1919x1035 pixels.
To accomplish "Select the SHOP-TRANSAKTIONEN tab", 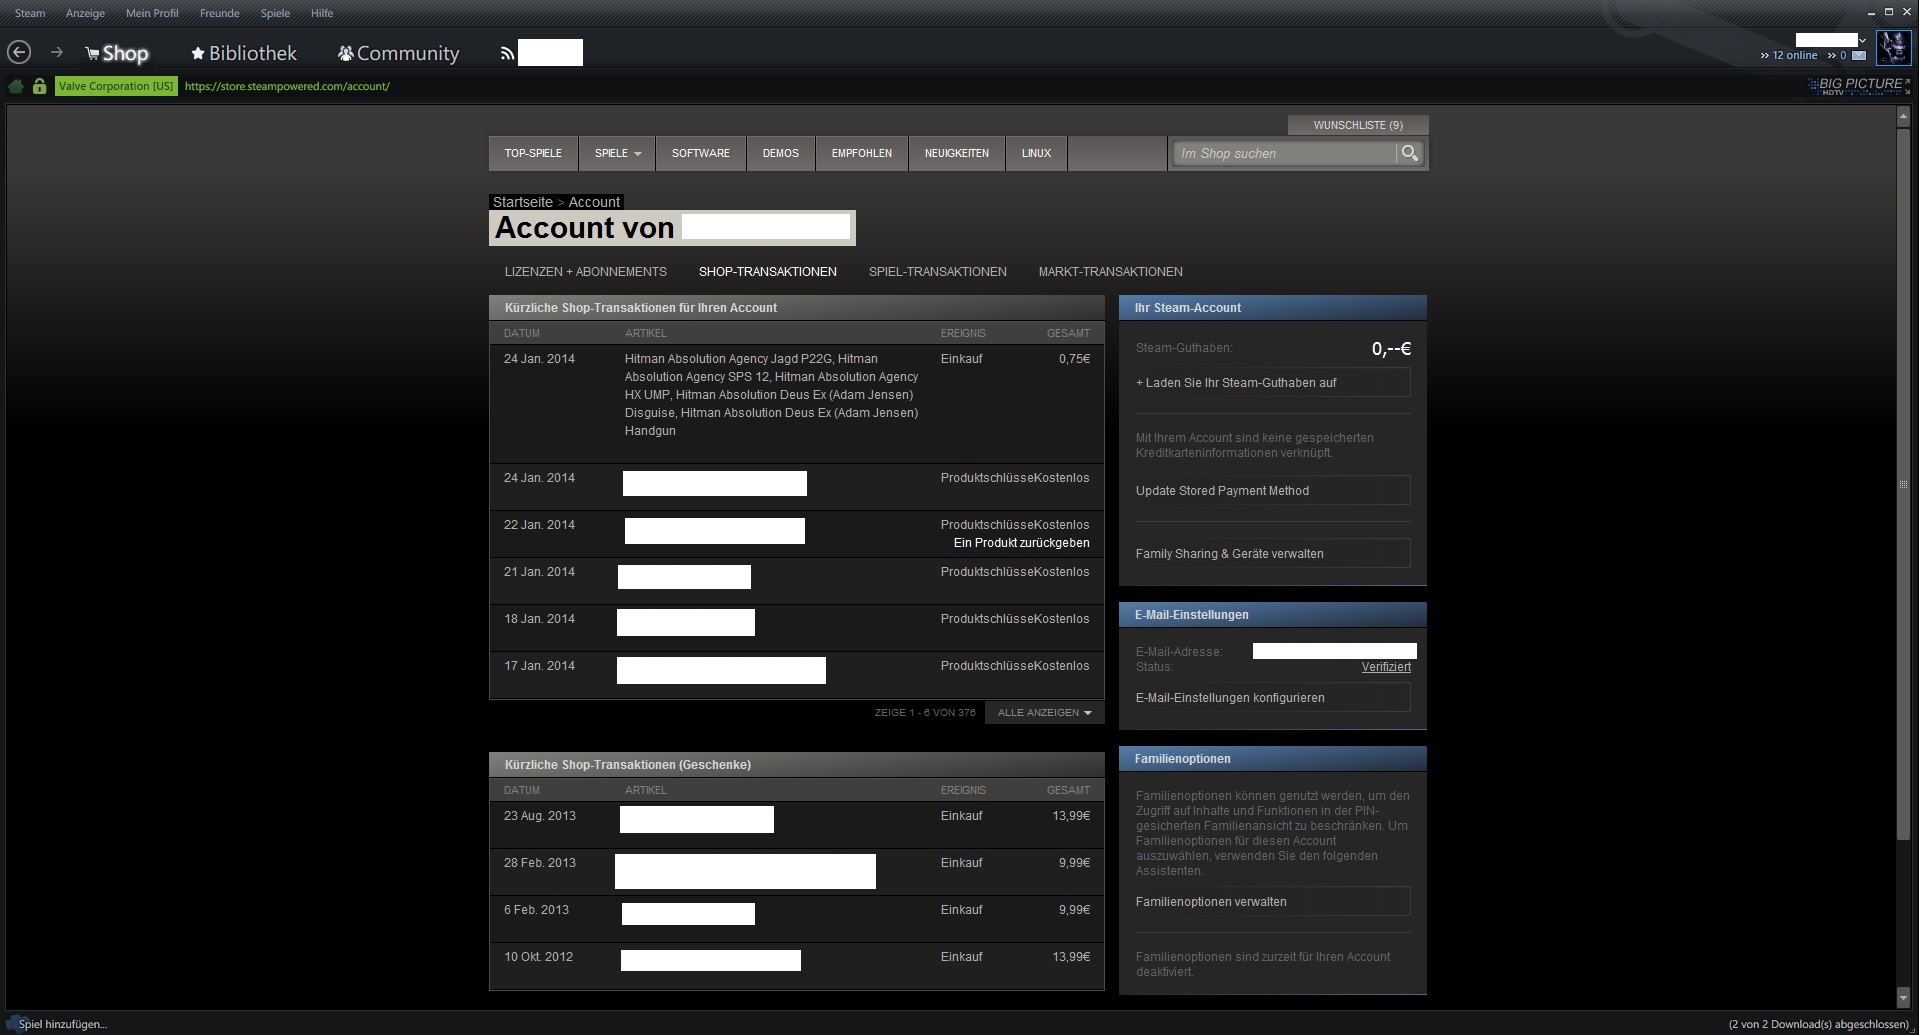I will click(x=768, y=272).
